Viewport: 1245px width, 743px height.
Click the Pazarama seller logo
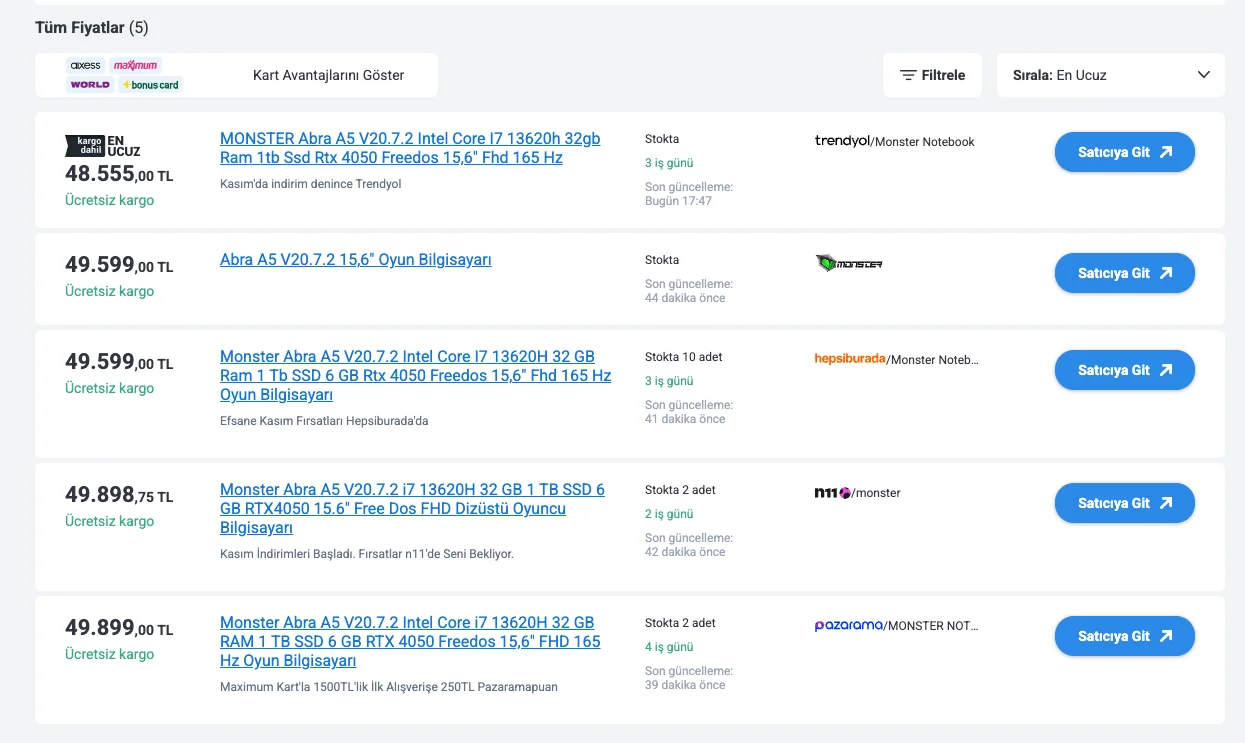click(x=848, y=625)
